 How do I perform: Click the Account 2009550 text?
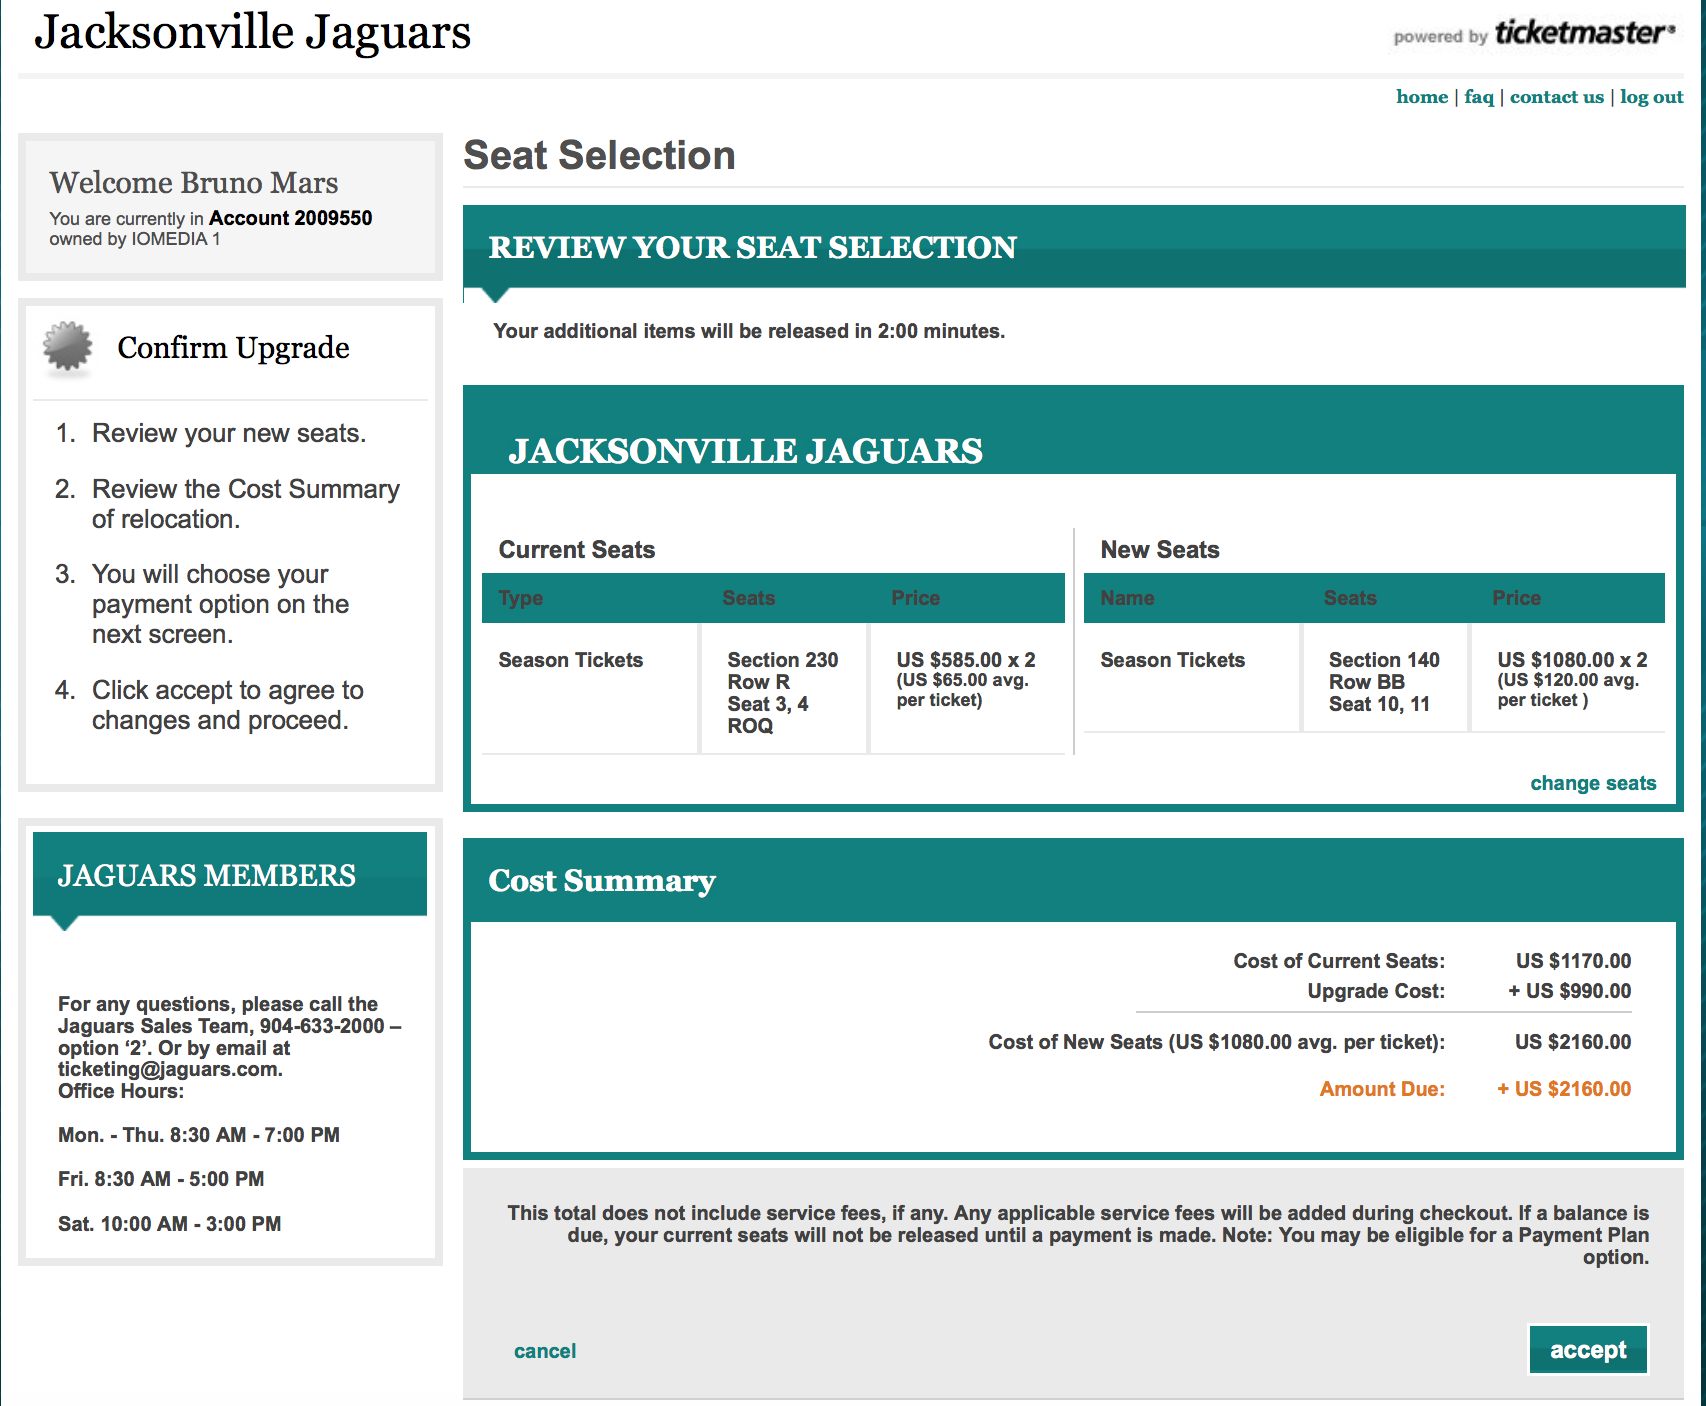[290, 218]
